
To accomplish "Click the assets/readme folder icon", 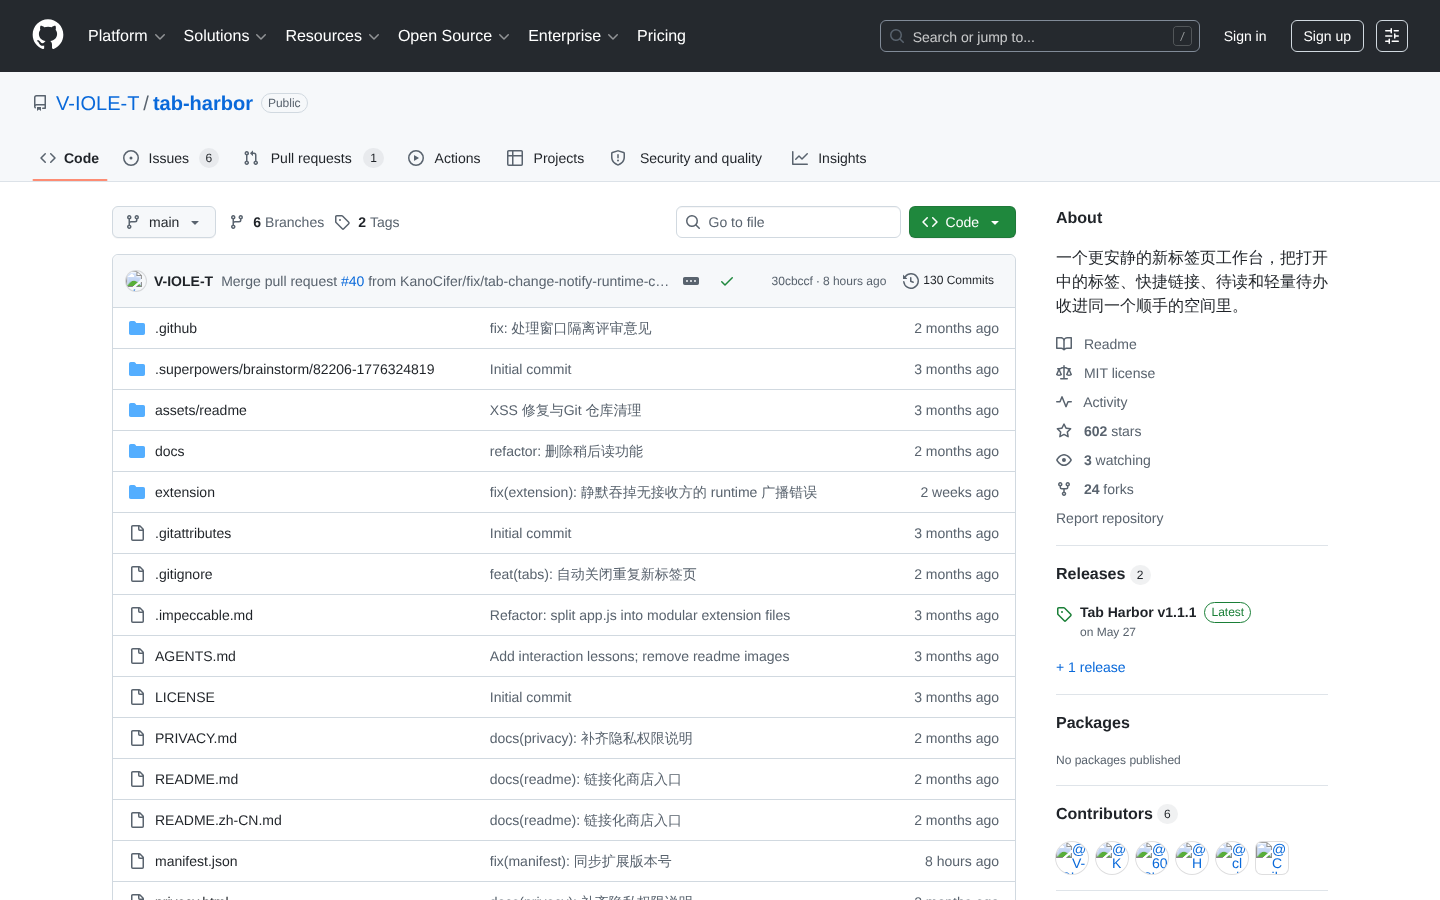I will pyautogui.click(x=137, y=410).
